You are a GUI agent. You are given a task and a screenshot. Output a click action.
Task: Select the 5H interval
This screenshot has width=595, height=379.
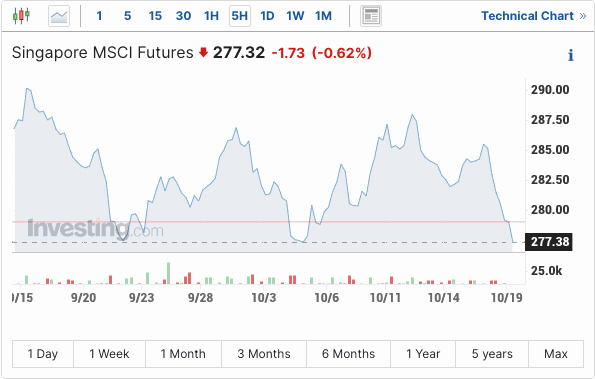click(240, 16)
